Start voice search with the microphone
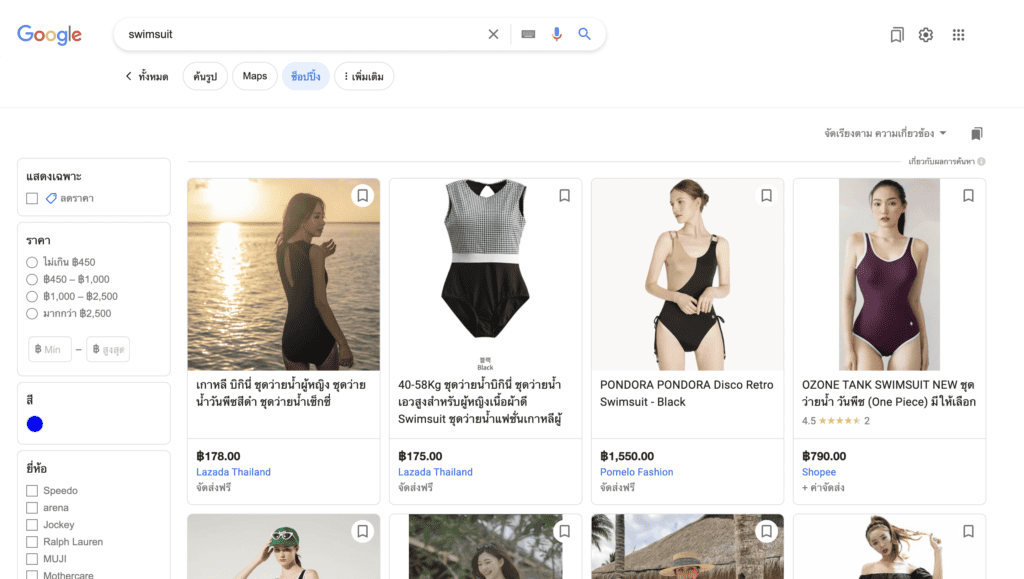The width and height of the screenshot is (1024, 579). click(556, 34)
